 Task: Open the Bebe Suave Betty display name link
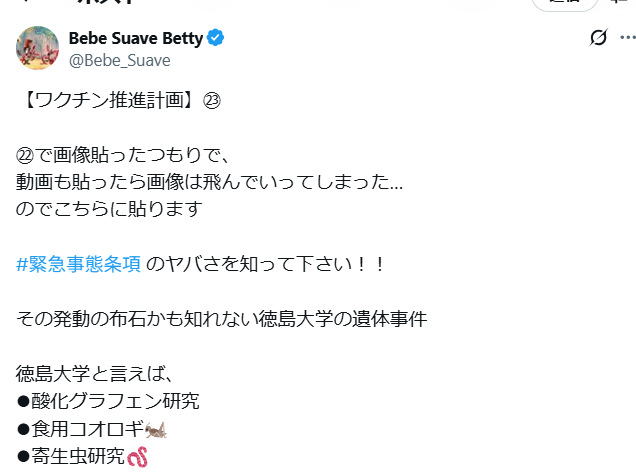click(x=135, y=39)
